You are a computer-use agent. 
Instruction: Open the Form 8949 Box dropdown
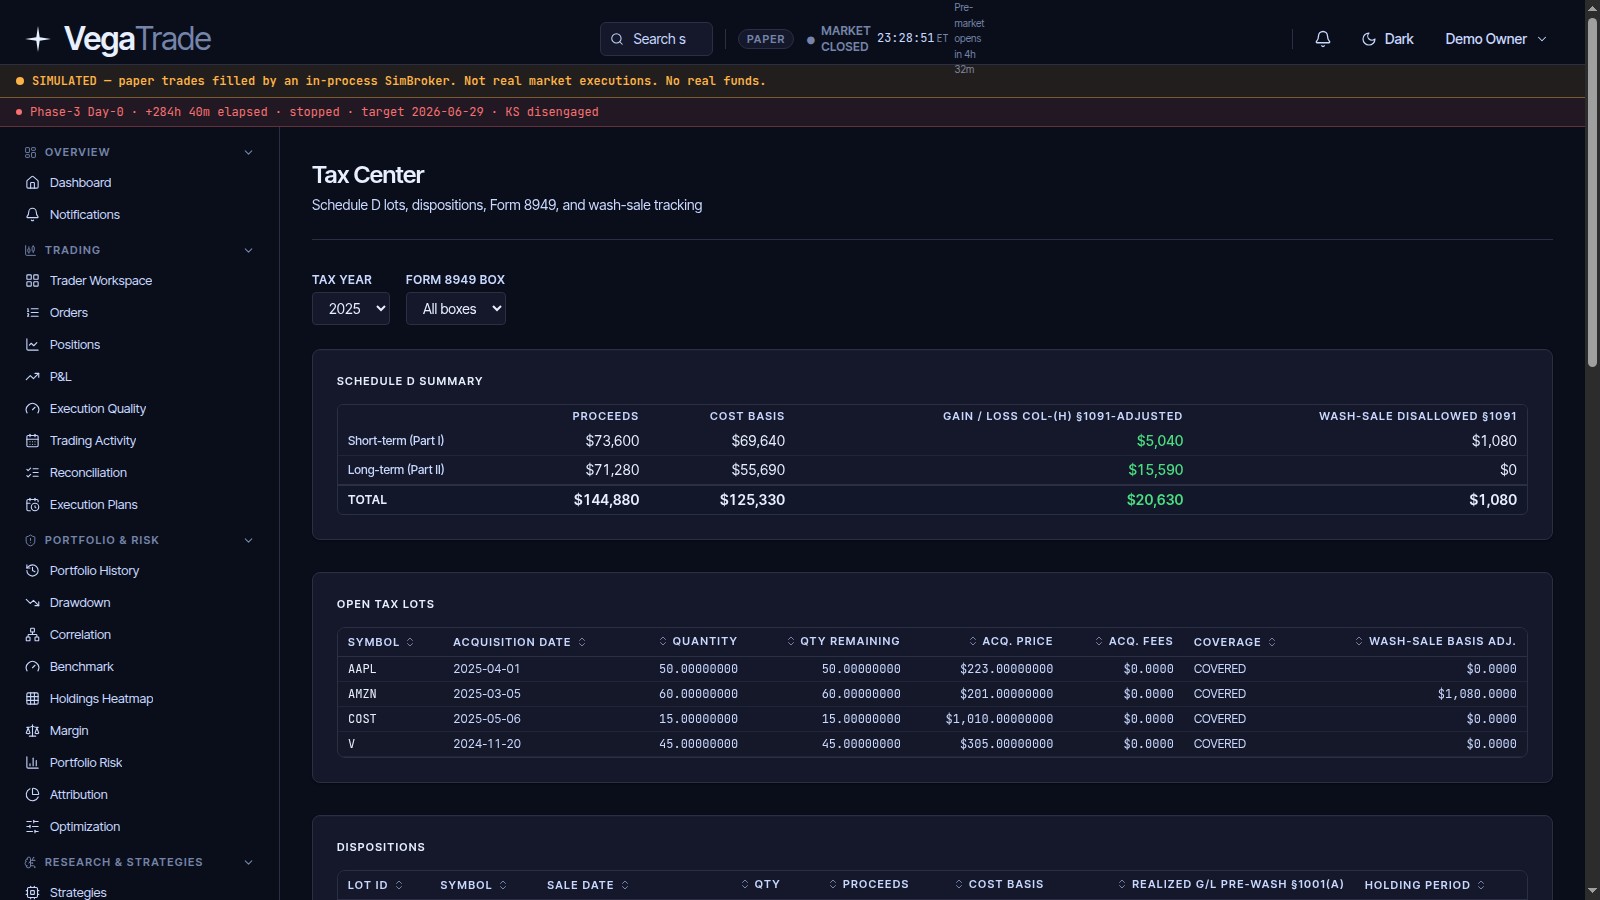pyautogui.click(x=455, y=309)
